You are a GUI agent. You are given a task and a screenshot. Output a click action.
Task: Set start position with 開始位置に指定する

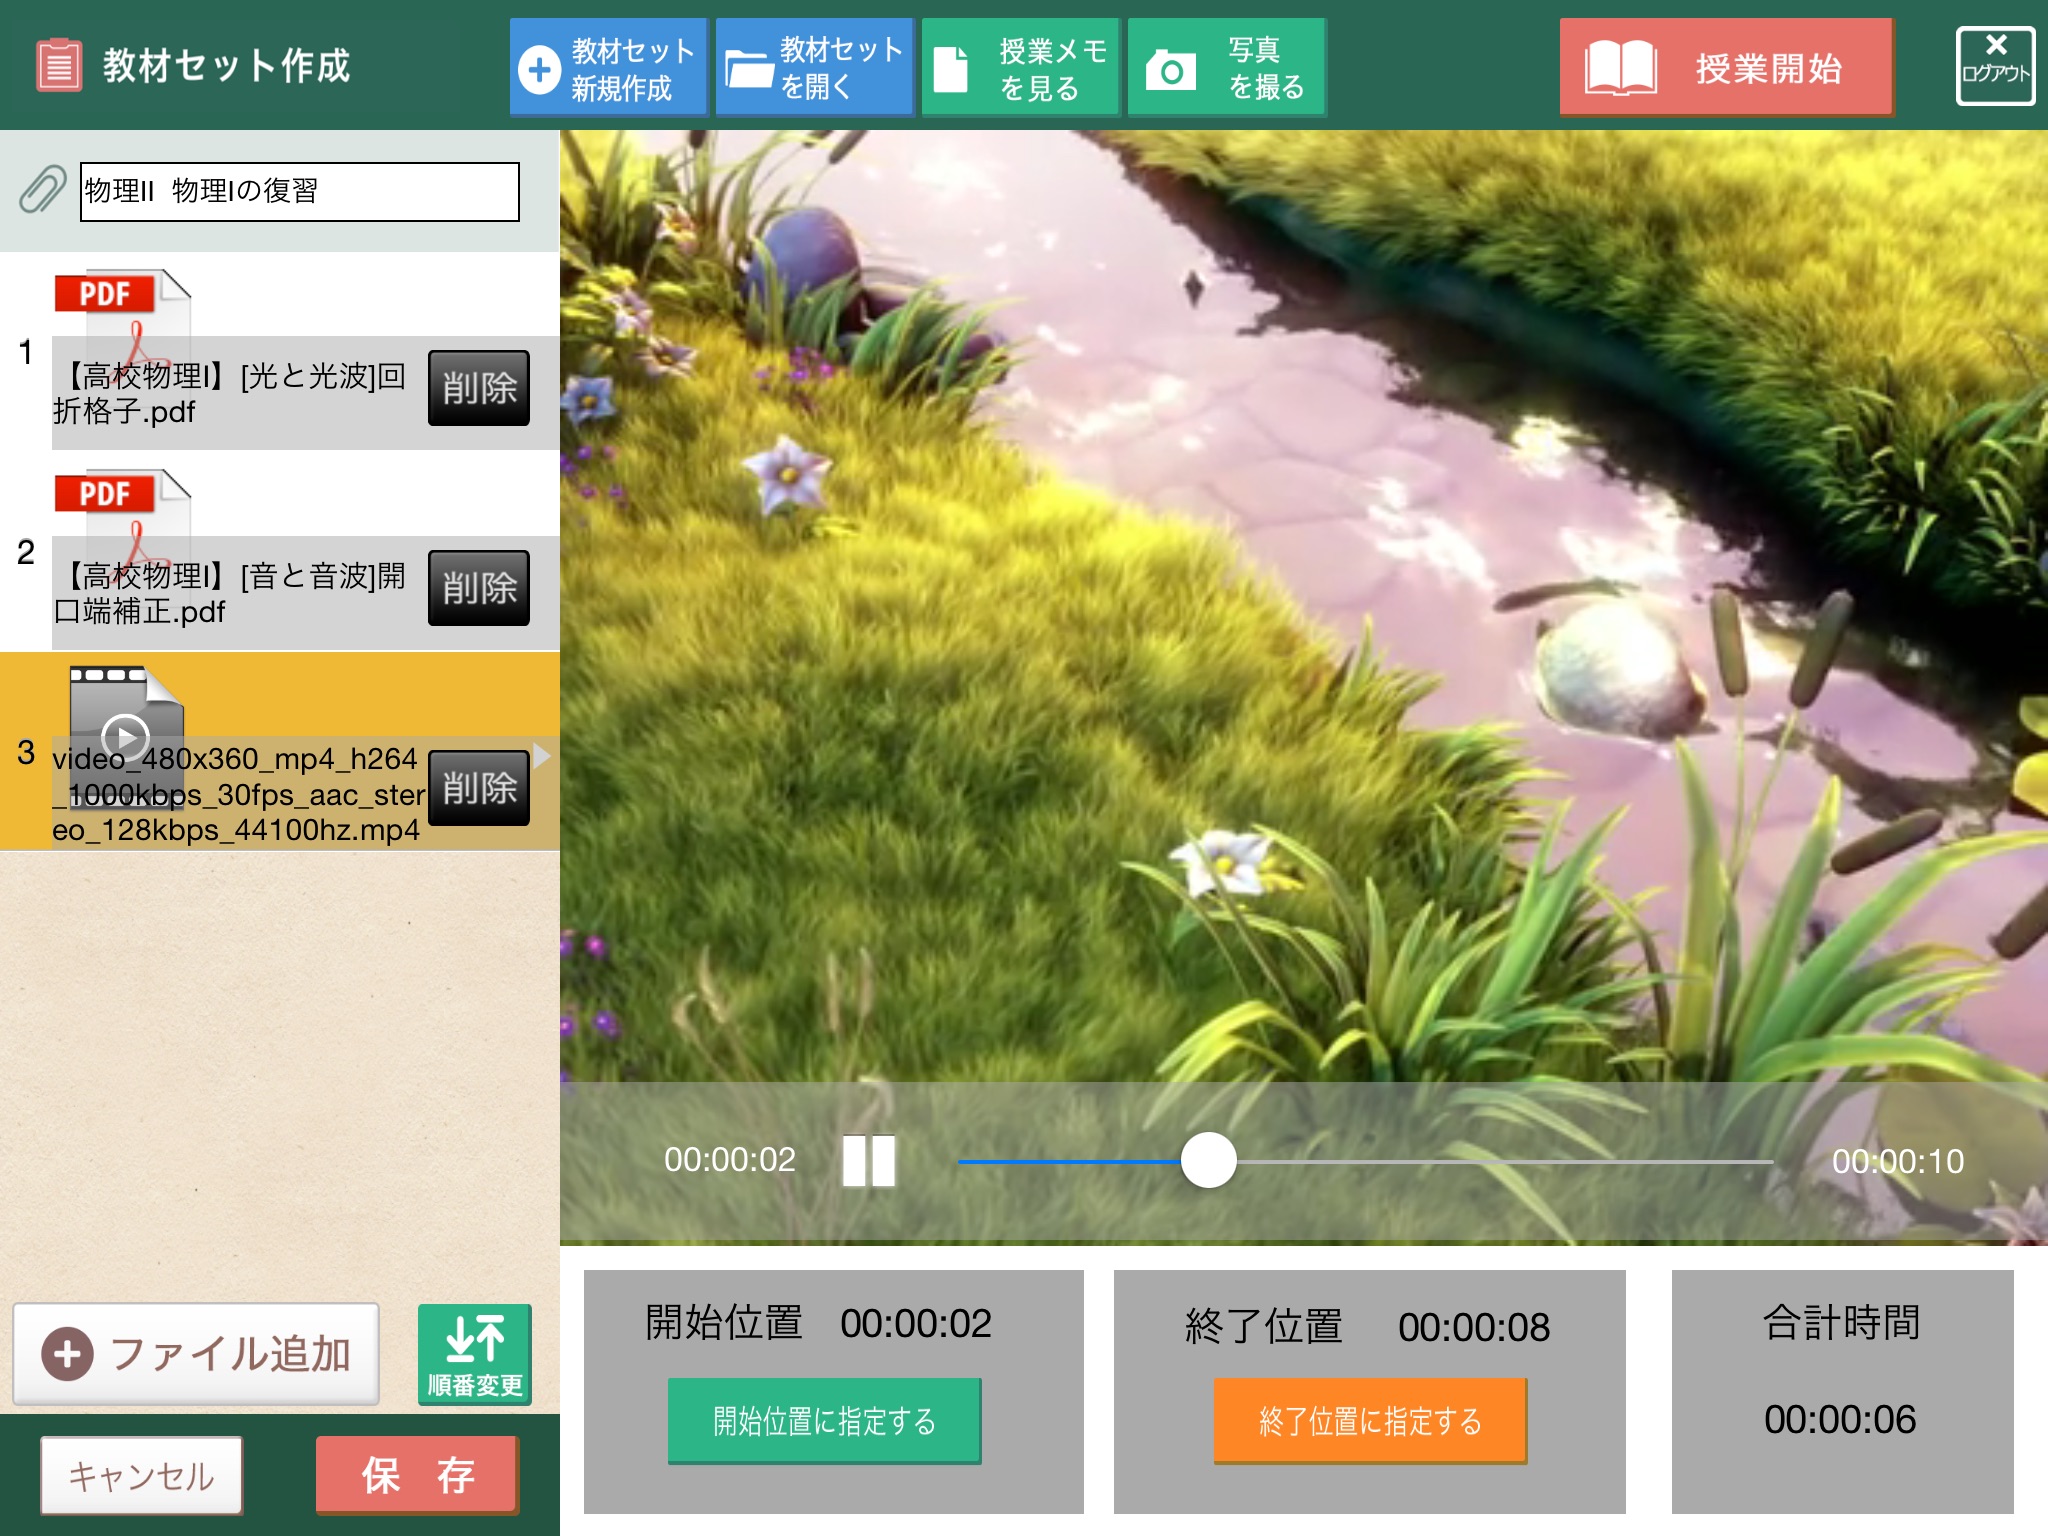point(824,1421)
